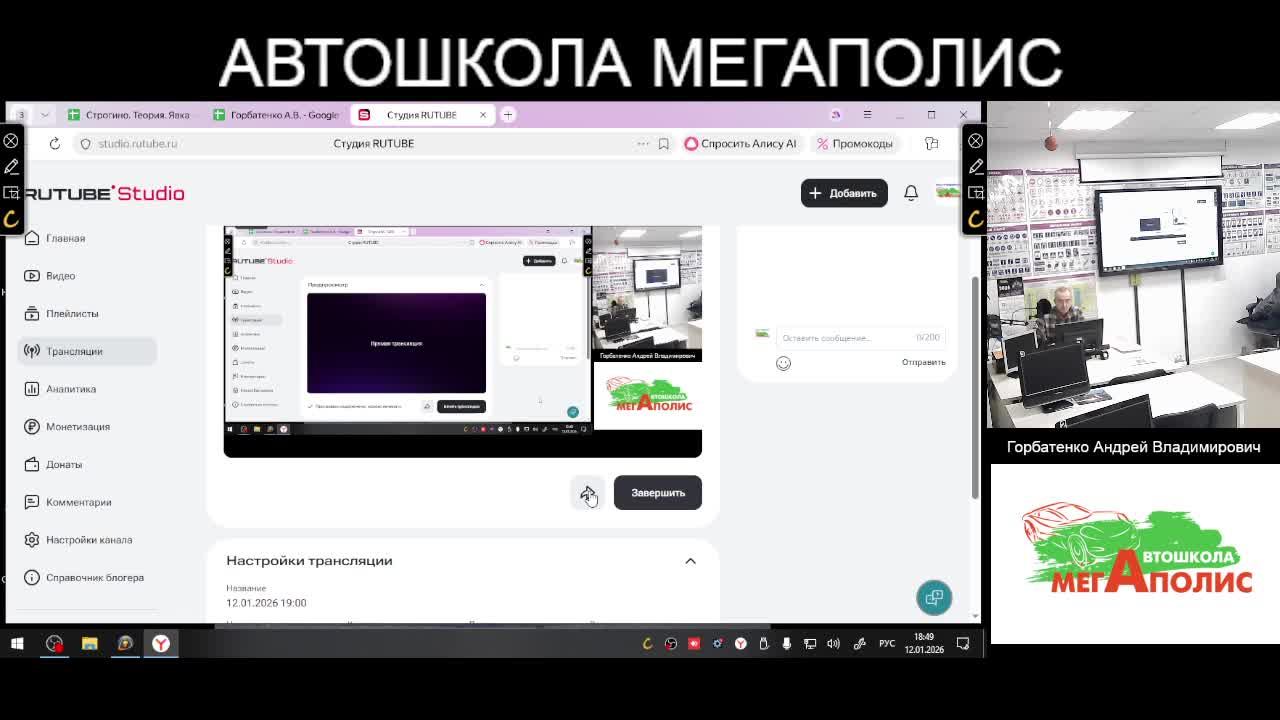Open File Explorer from the taskbar
This screenshot has height=720, width=1280.
[x=90, y=644]
